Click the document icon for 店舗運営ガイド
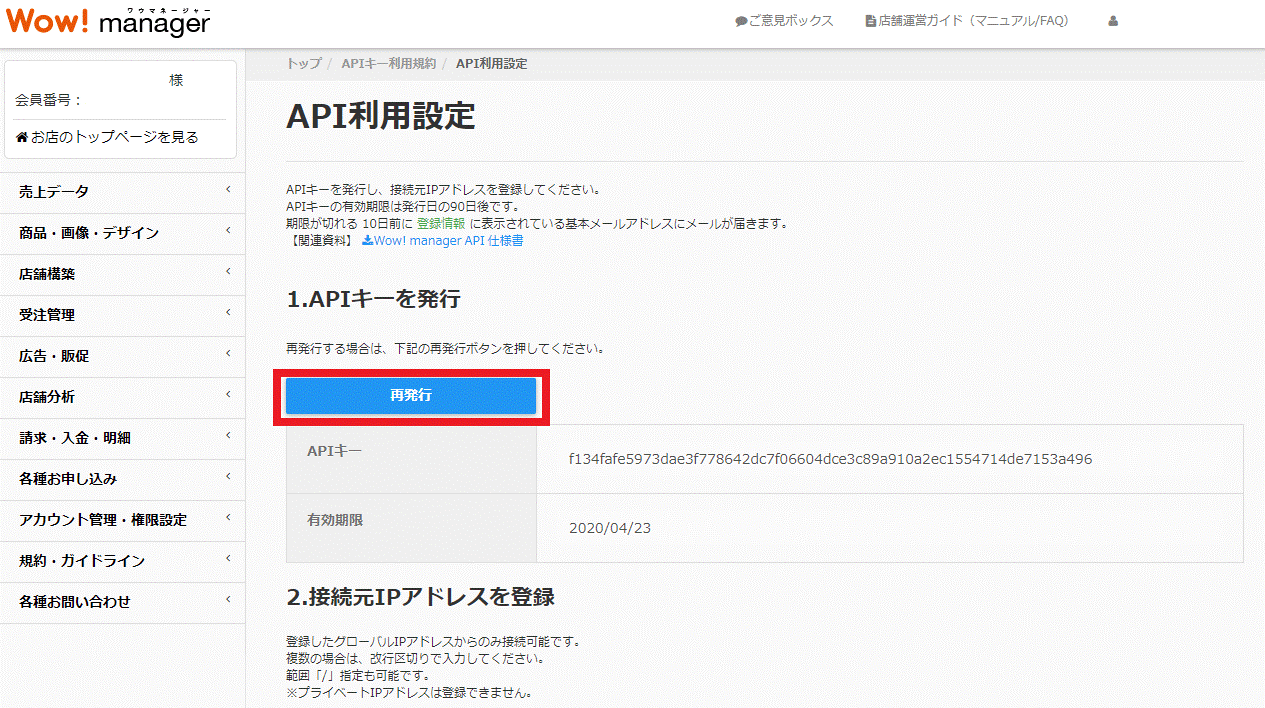The width and height of the screenshot is (1265, 708). point(871,21)
